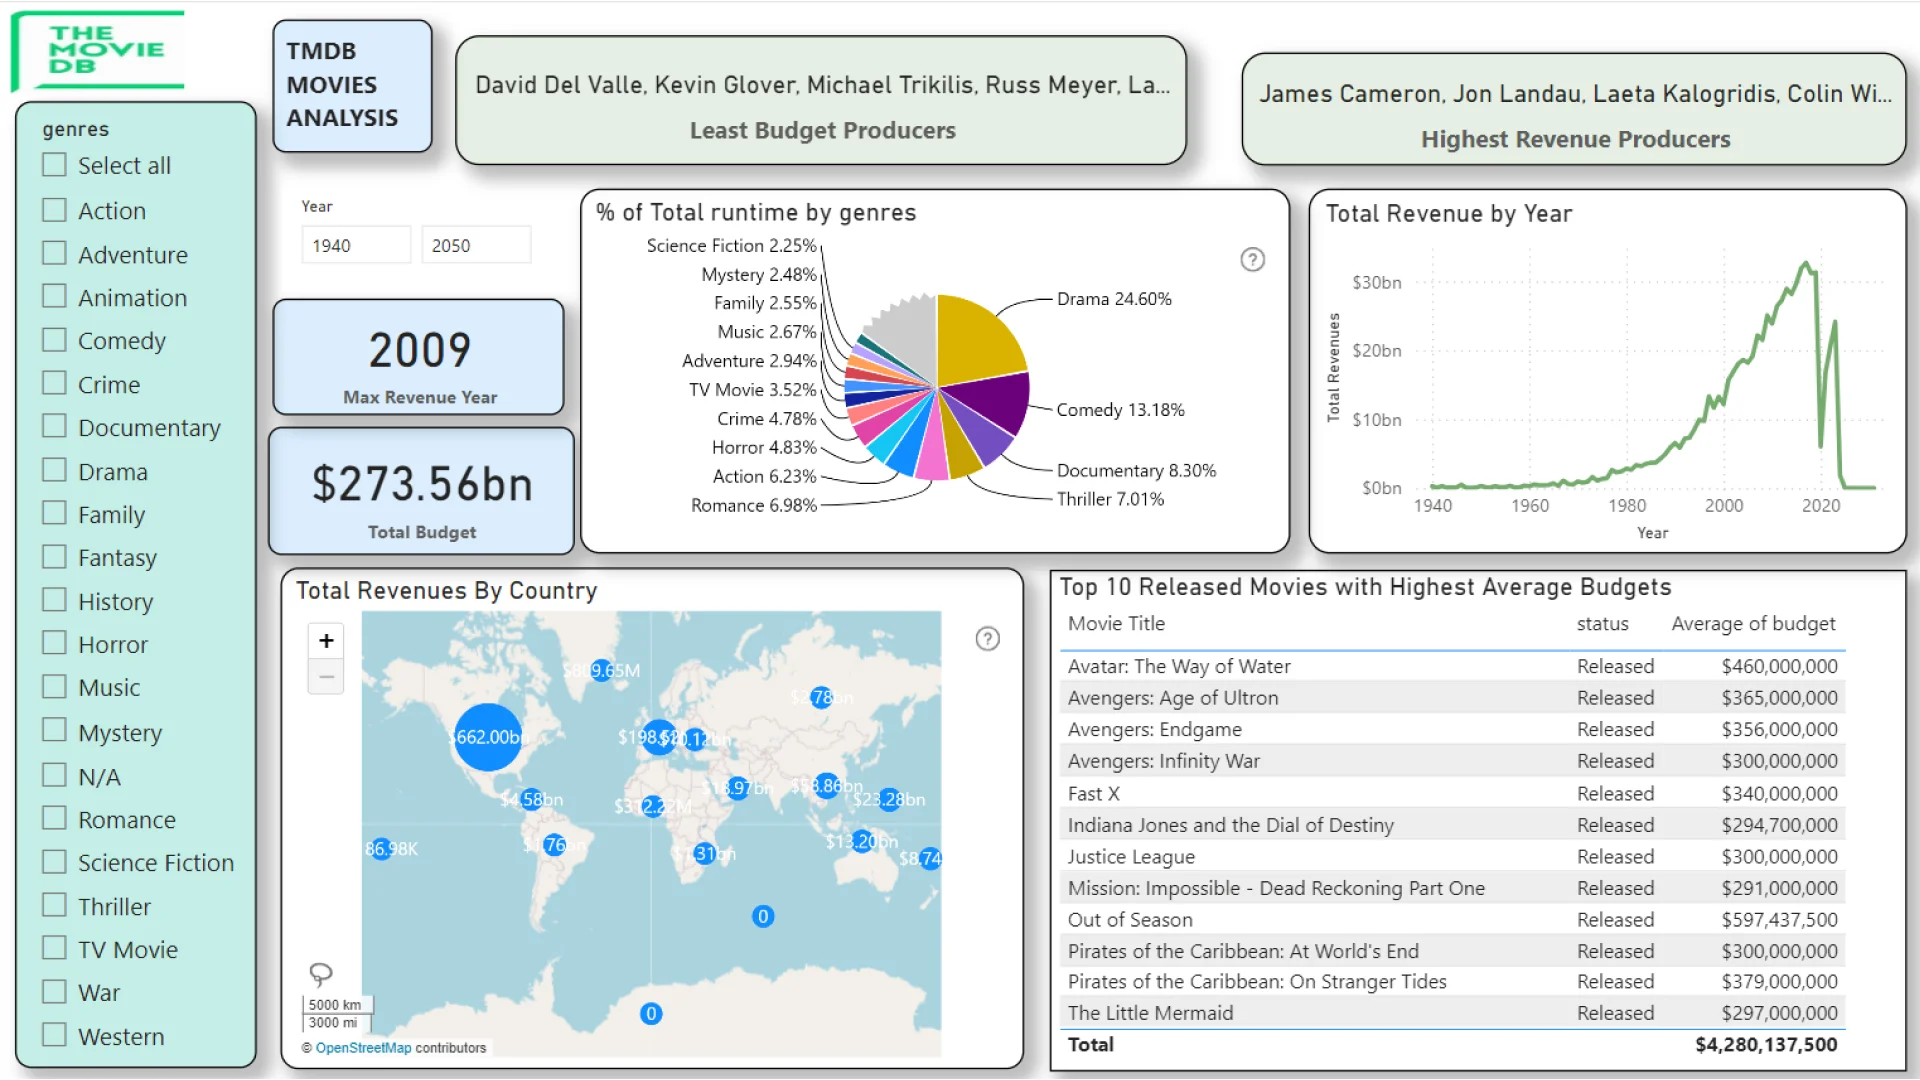Enable the Western genre checkbox
Screen dimensions: 1920x1080
coord(54,1036)
